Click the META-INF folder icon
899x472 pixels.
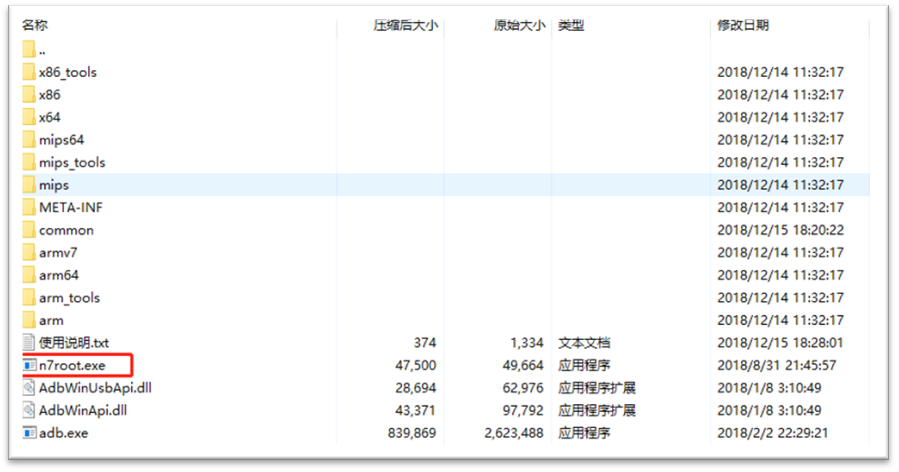click(29, 208)
